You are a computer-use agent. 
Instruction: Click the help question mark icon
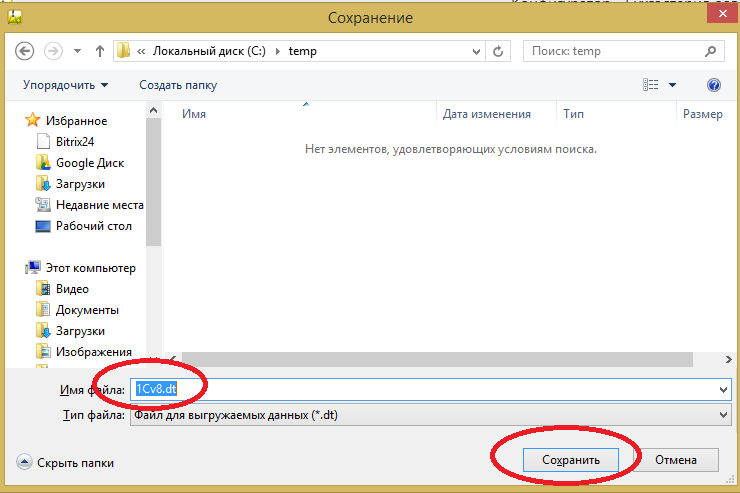click(713, 86)
